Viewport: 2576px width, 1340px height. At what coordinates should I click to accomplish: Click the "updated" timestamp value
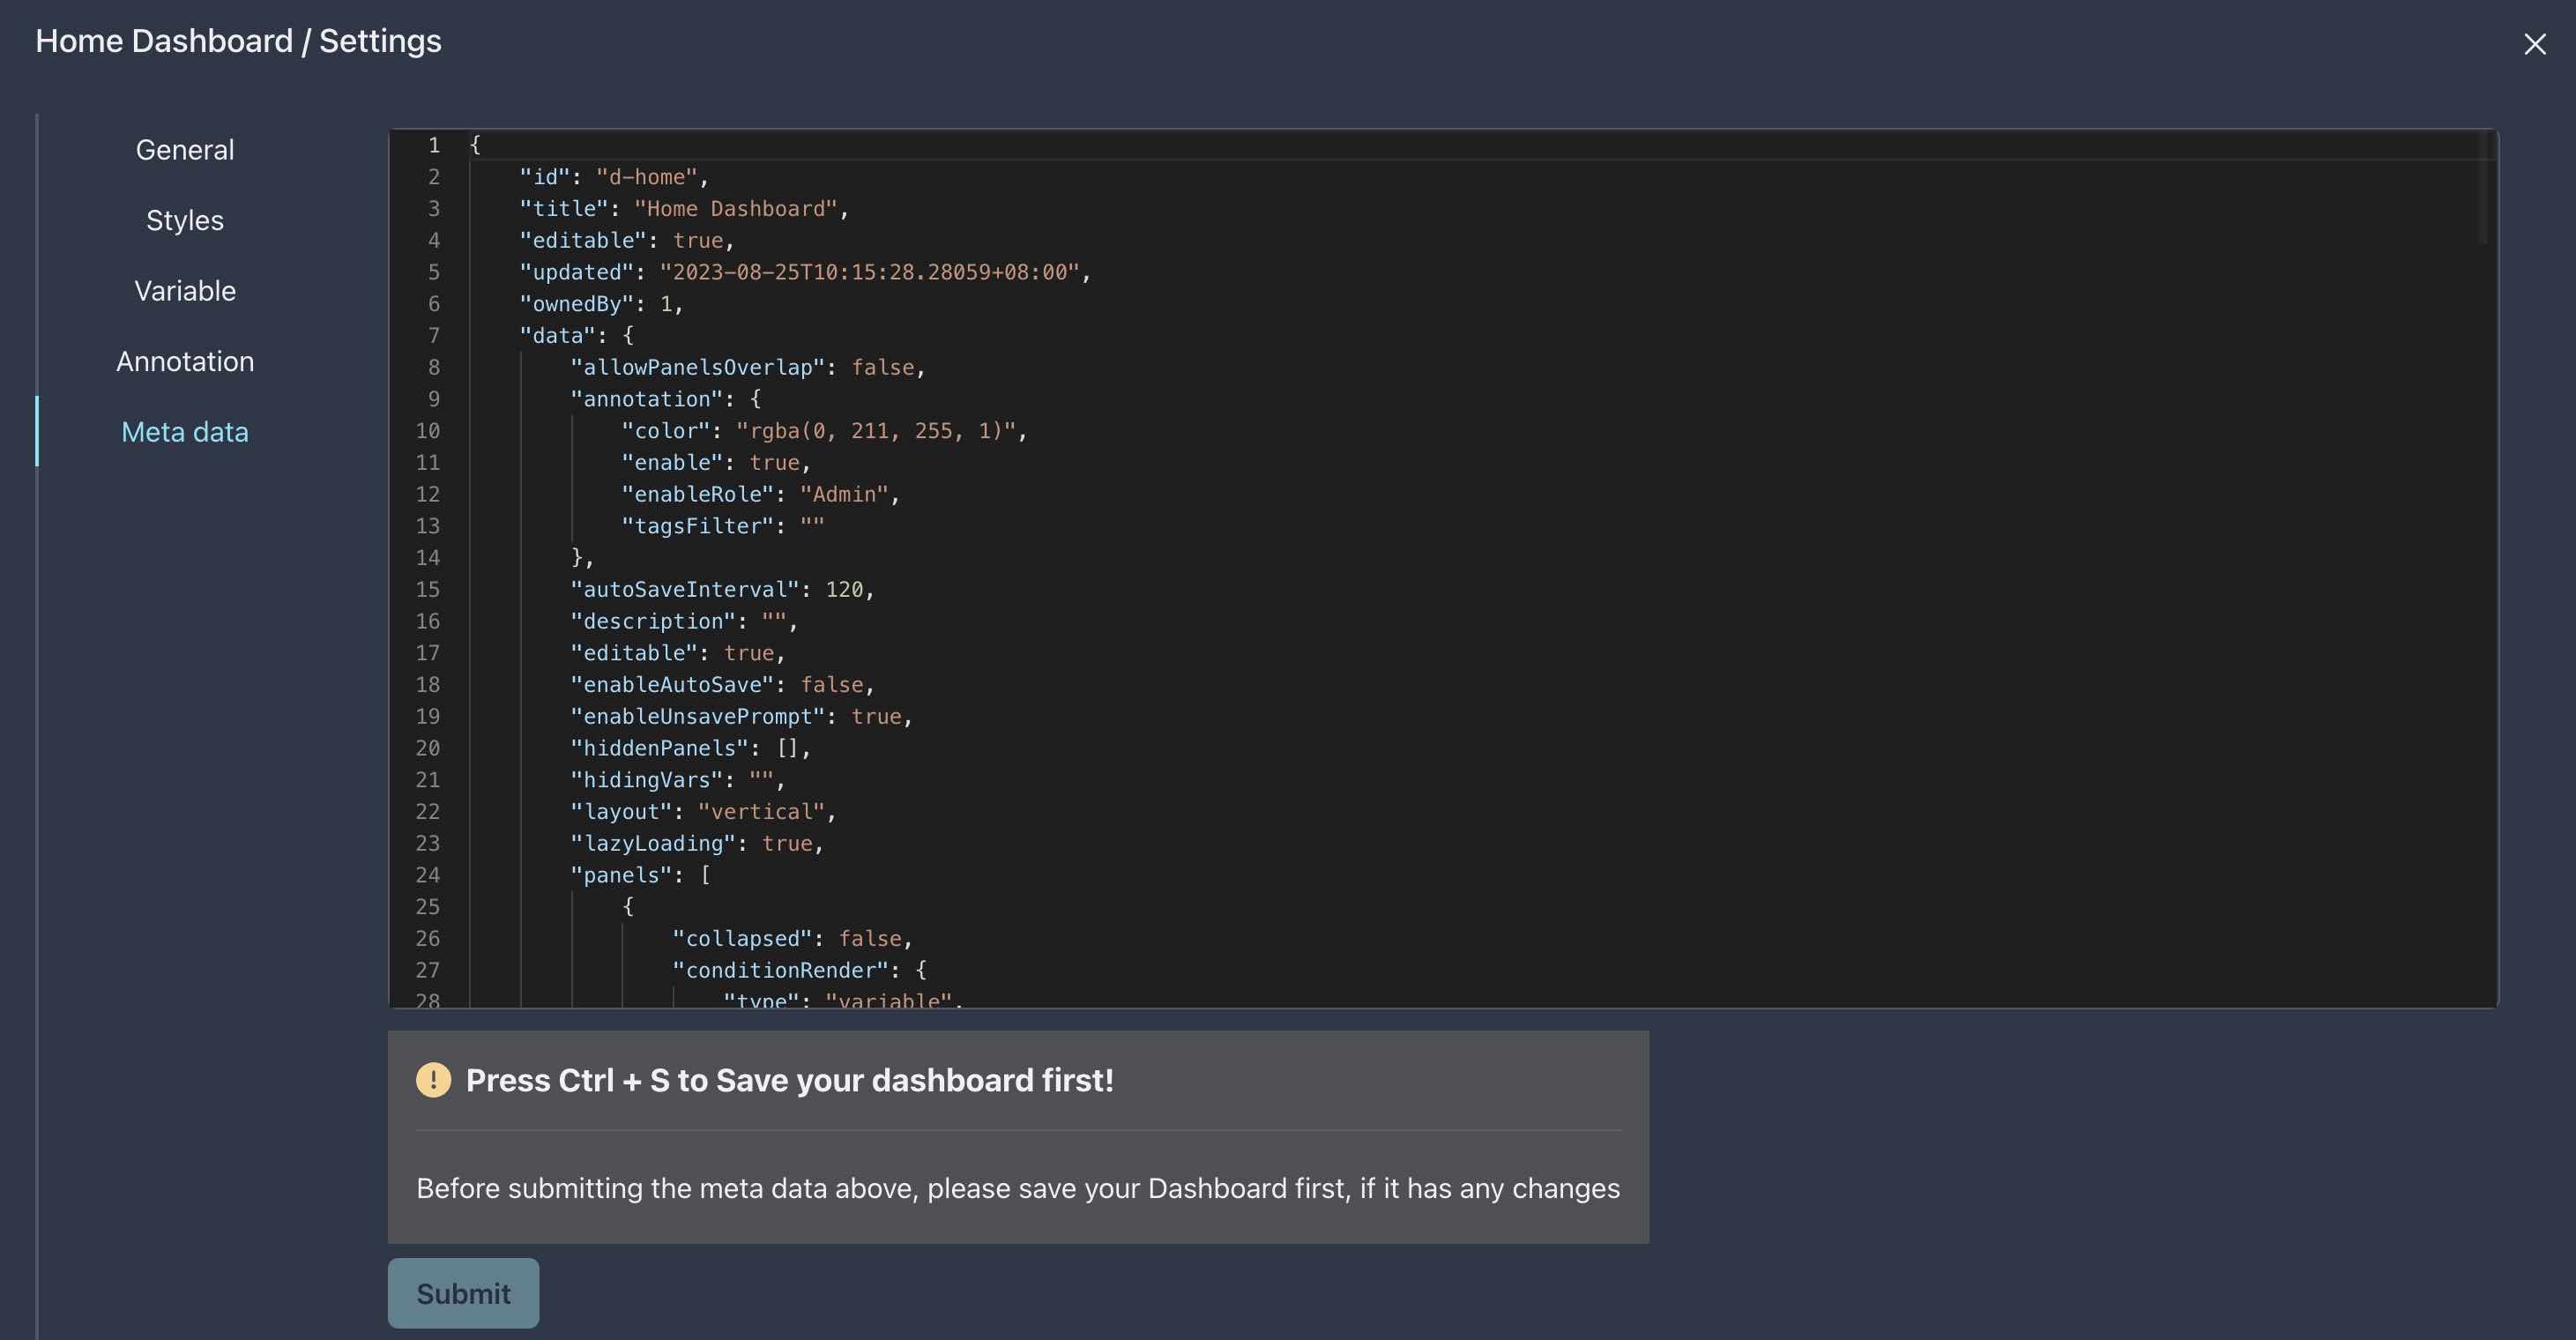tap(869, 272)
